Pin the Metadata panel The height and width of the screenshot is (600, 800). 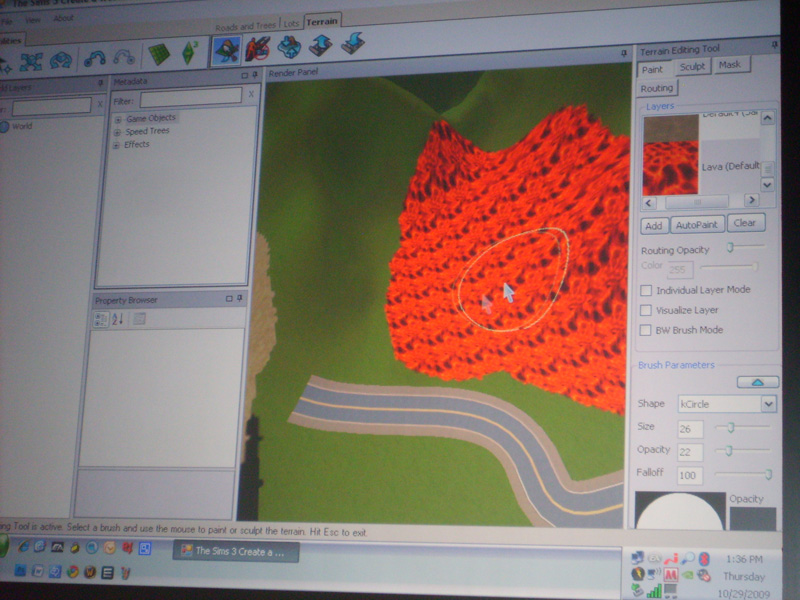coord(255,75)
